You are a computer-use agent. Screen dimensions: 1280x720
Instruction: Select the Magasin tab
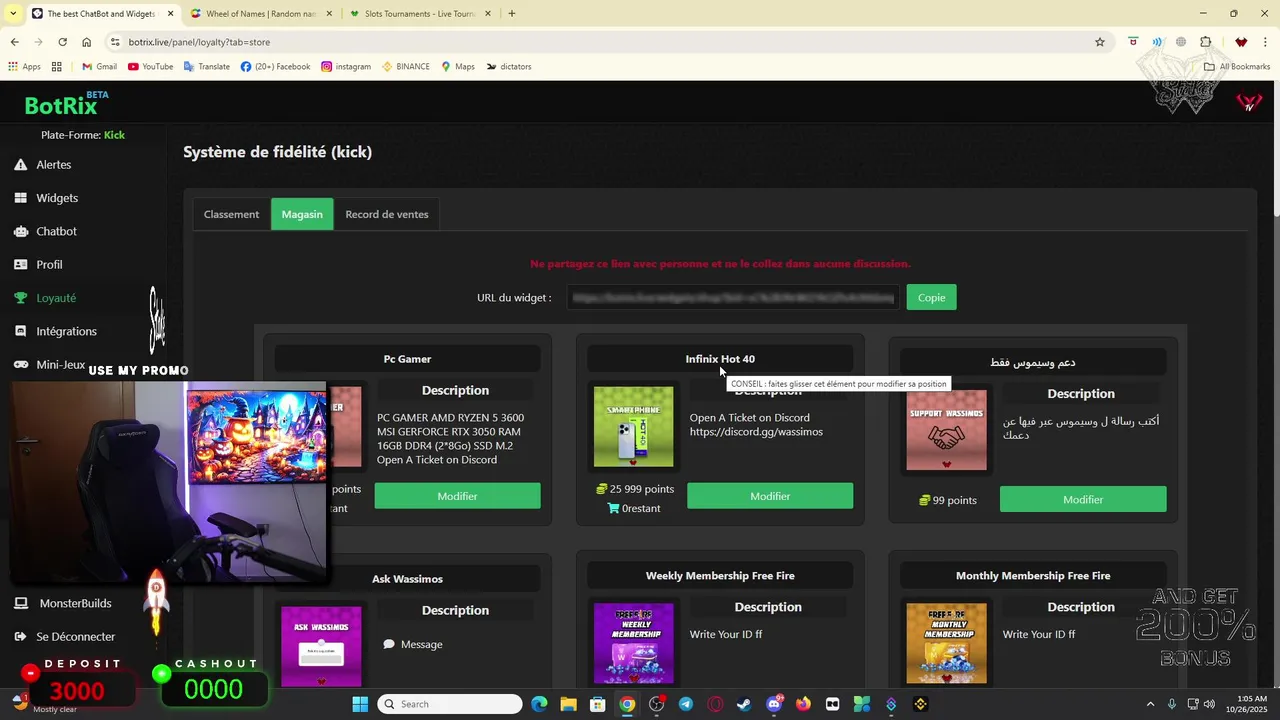point(302,214)
